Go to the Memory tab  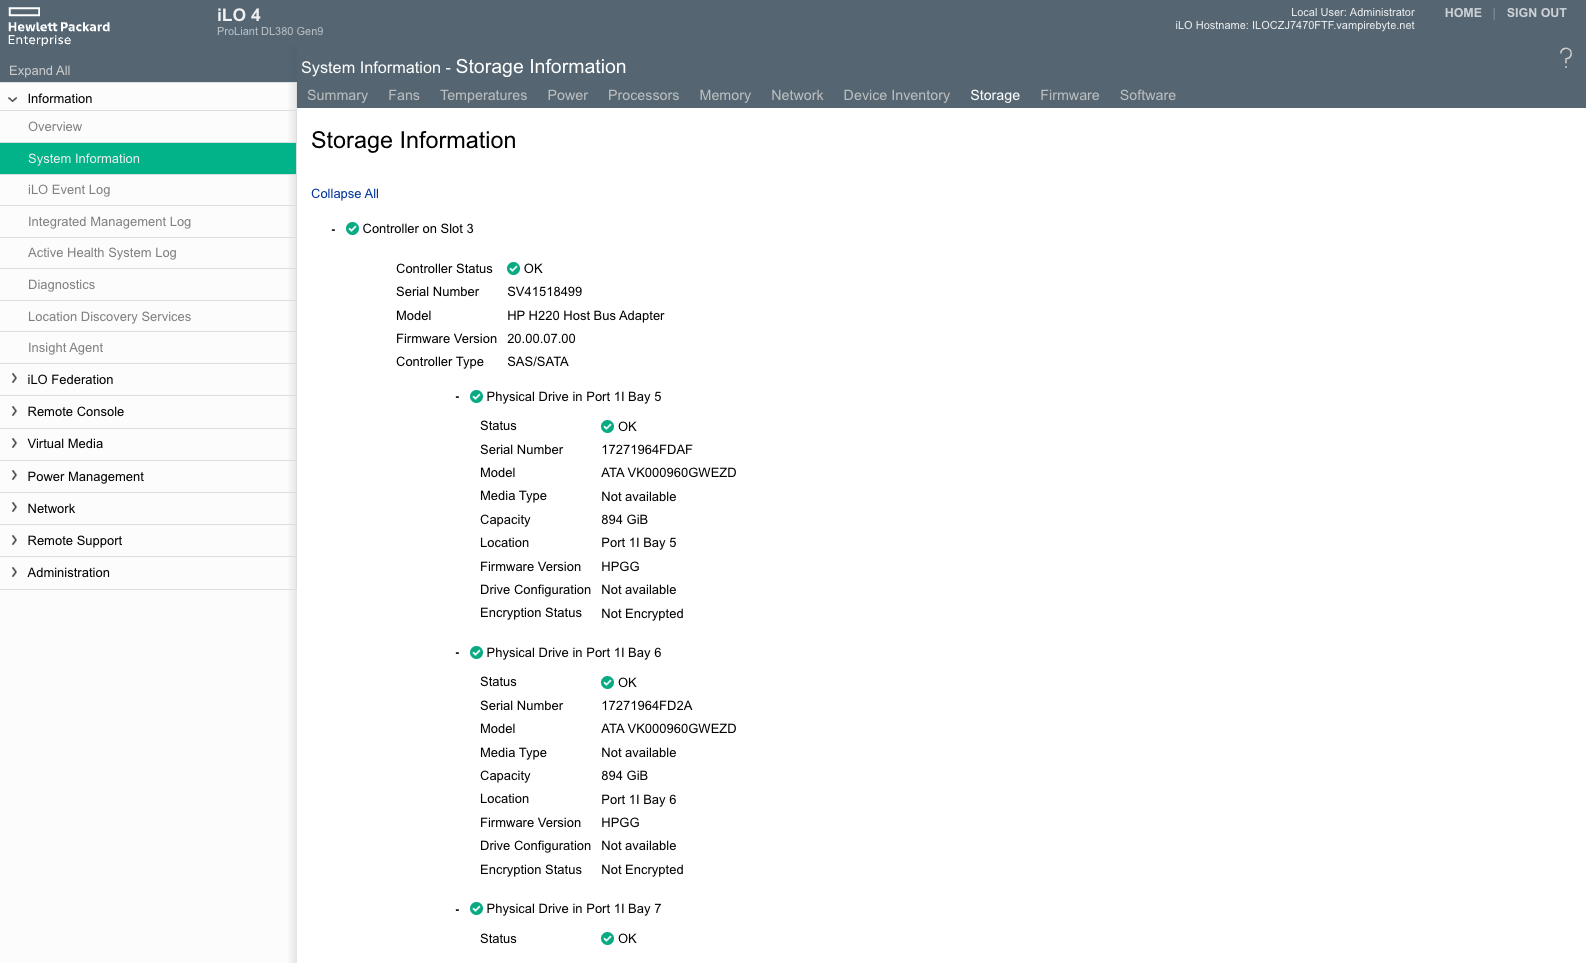pyautogui.click(x=725, y=95)
